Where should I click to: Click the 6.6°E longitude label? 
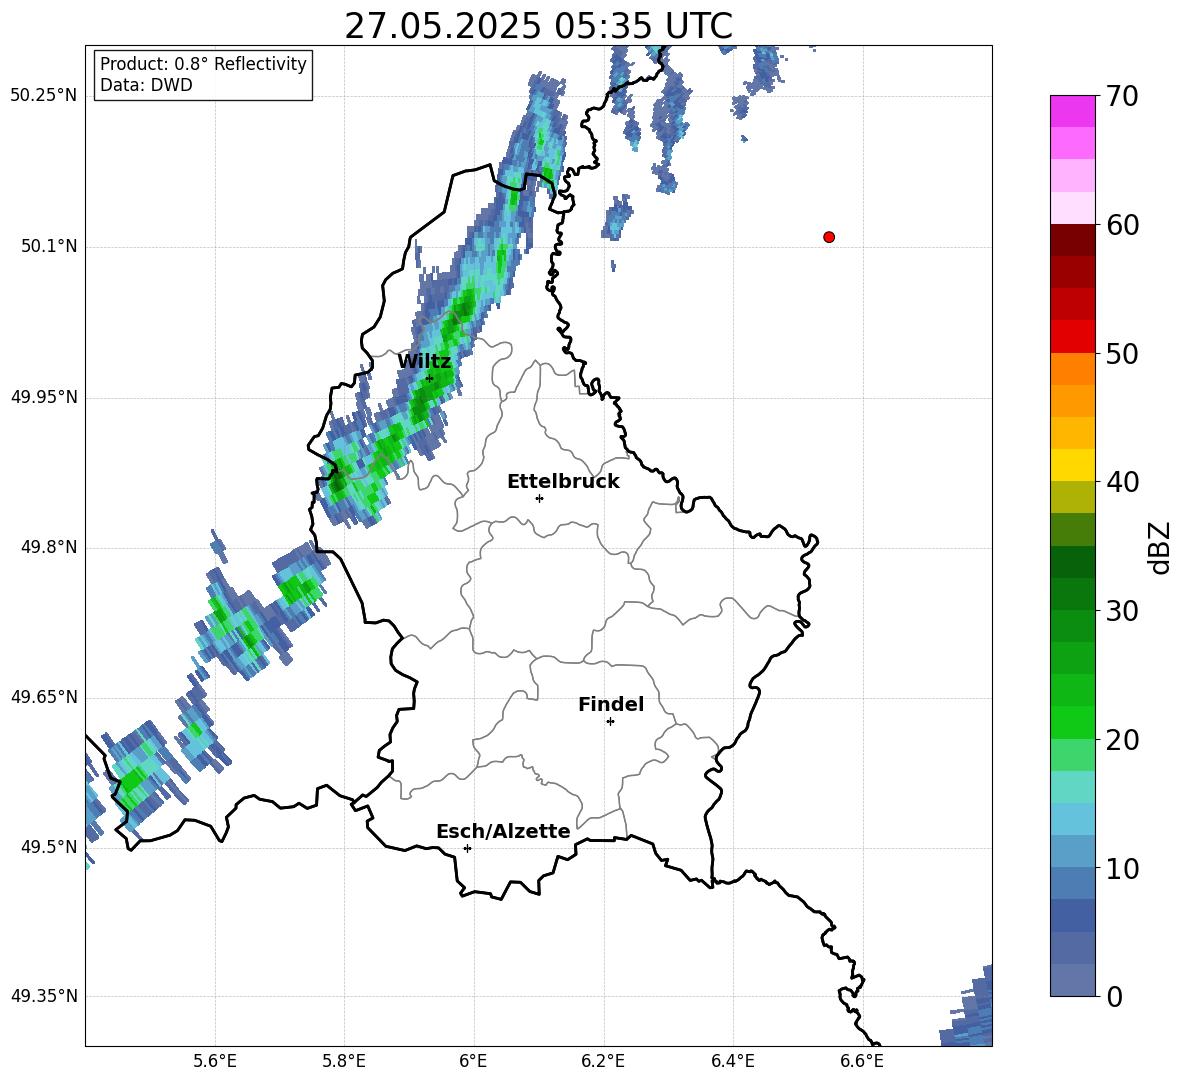862,1061
